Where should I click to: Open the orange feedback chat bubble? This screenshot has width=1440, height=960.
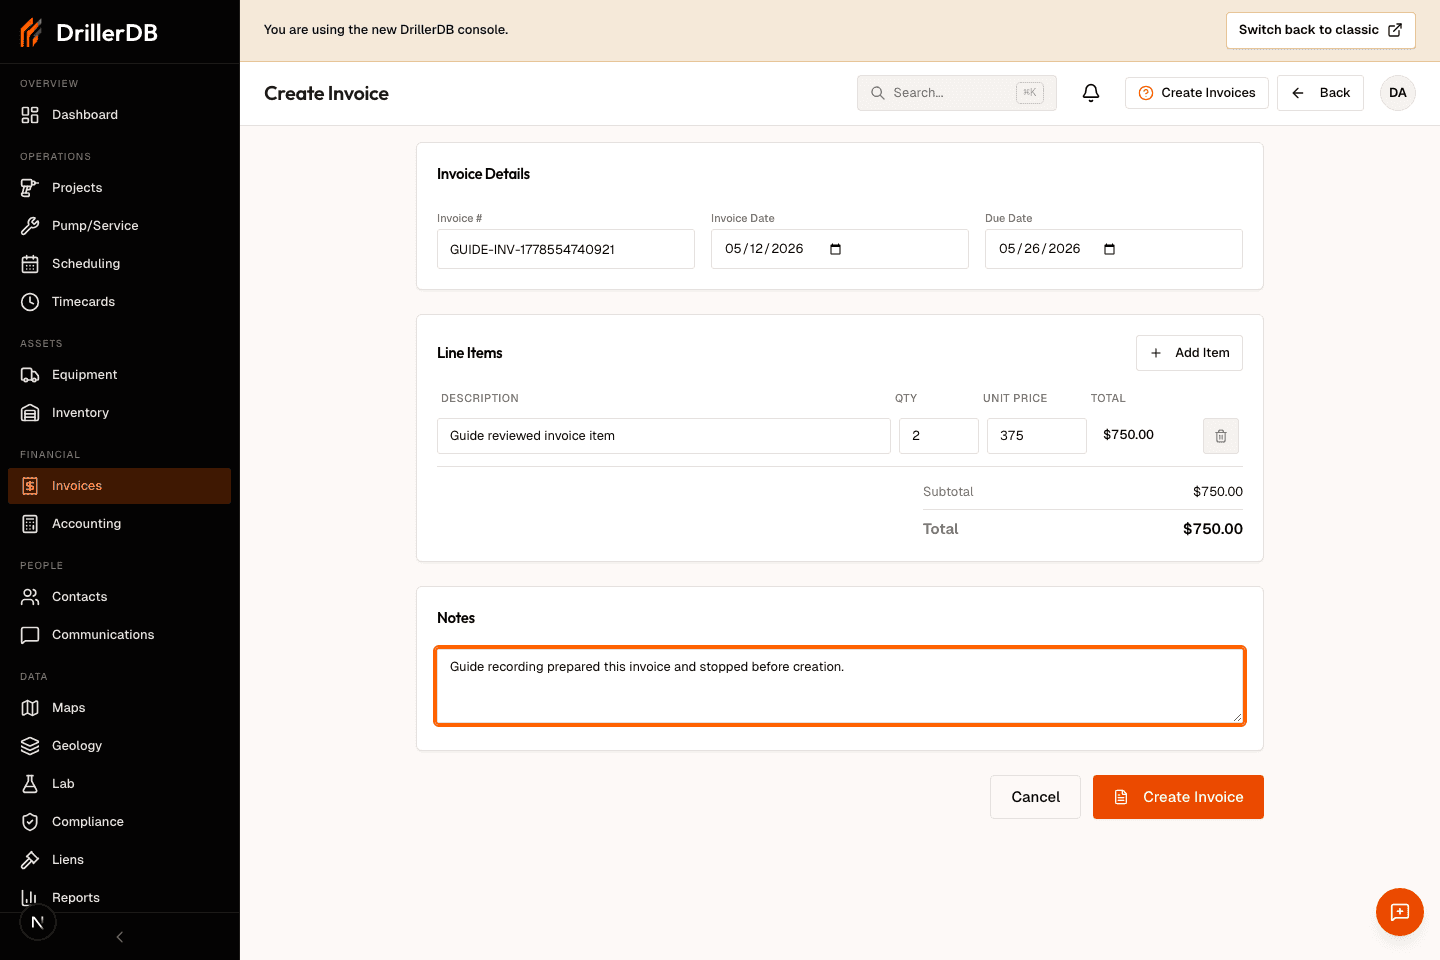(x=1400, y=912)
